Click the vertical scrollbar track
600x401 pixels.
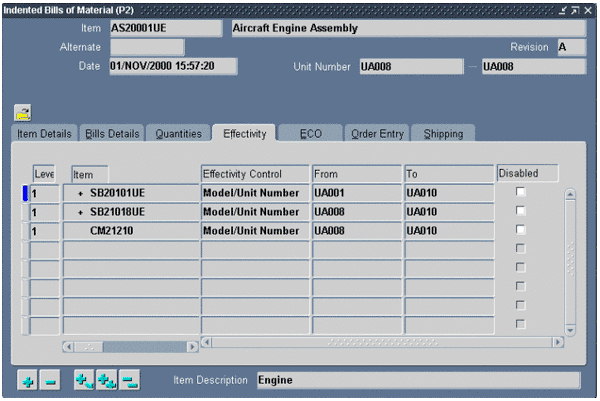pyautogui.click(x=570, y=262)
